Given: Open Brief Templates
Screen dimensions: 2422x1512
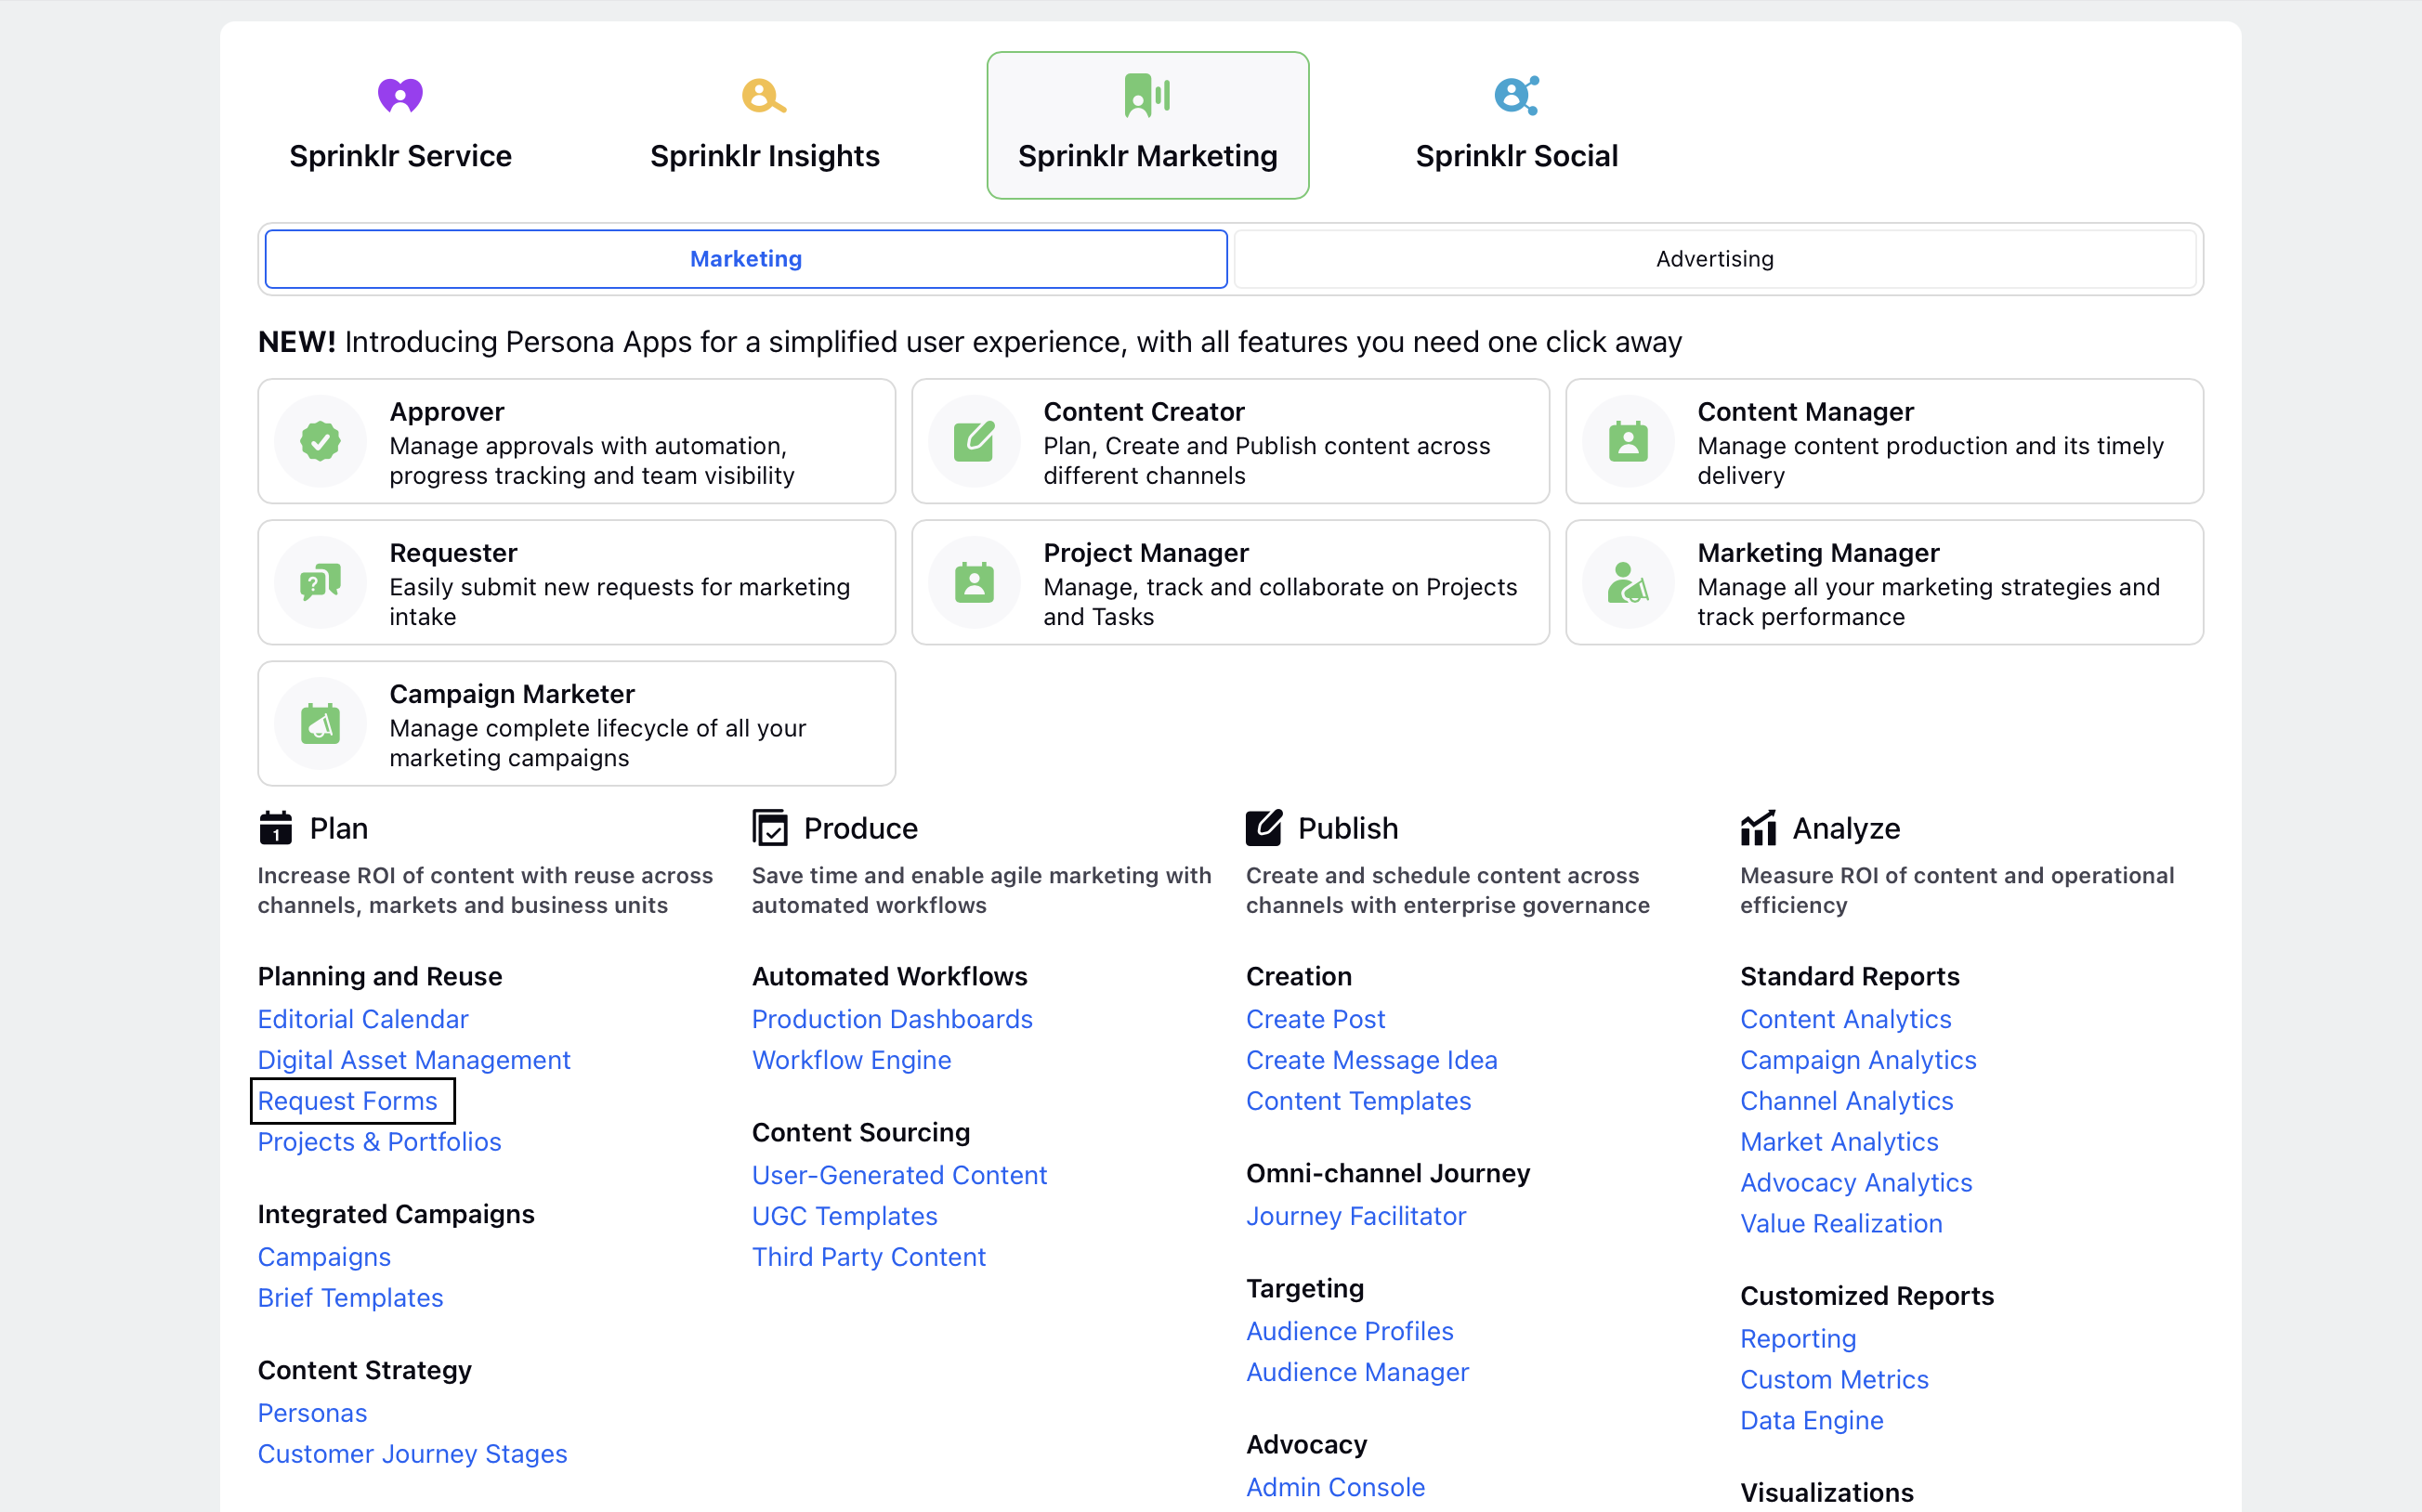Looking at the screenshot, I should pos(350,1298).
